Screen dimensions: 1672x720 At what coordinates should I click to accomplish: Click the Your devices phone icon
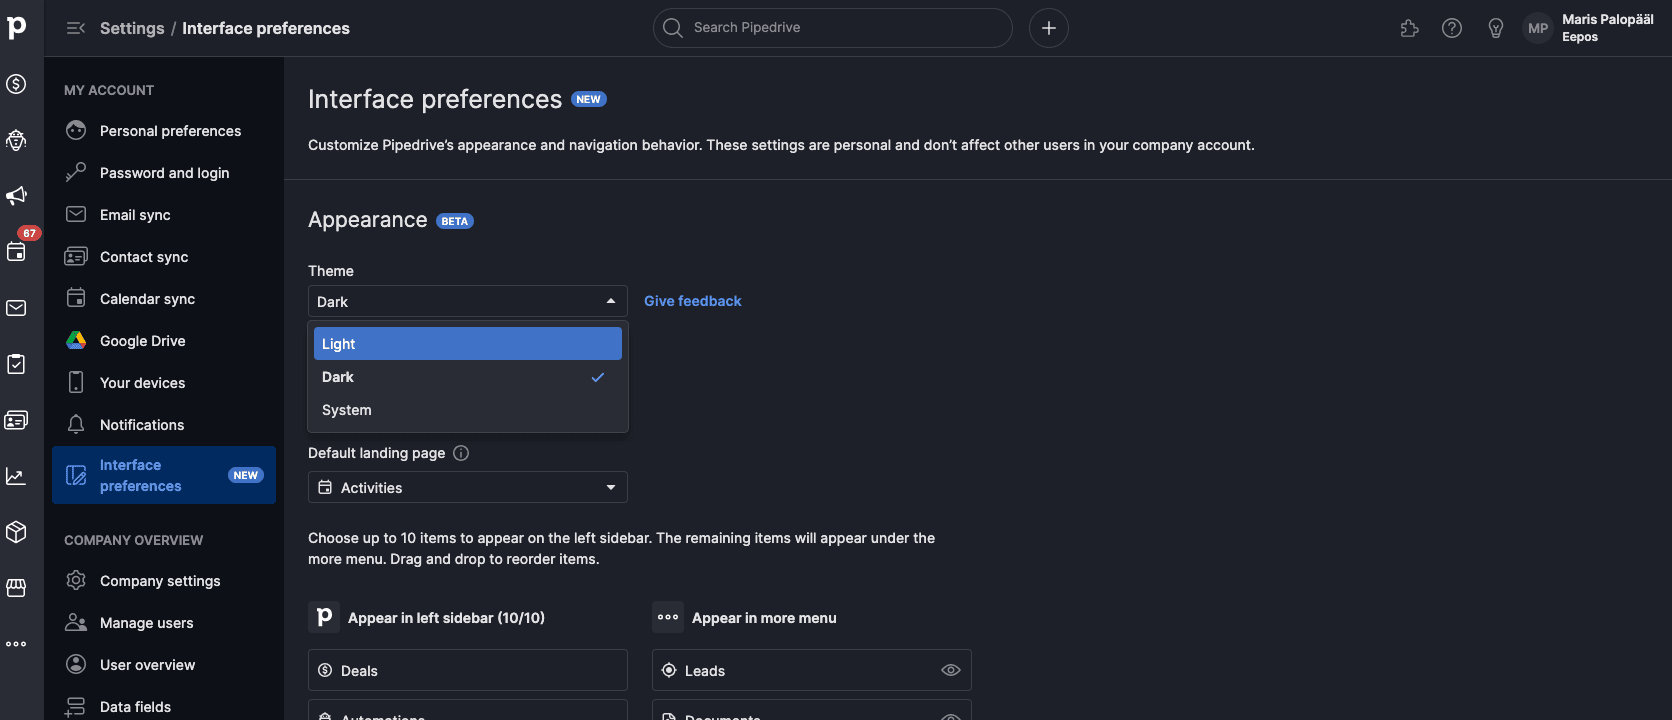click(x=76, y=382)
